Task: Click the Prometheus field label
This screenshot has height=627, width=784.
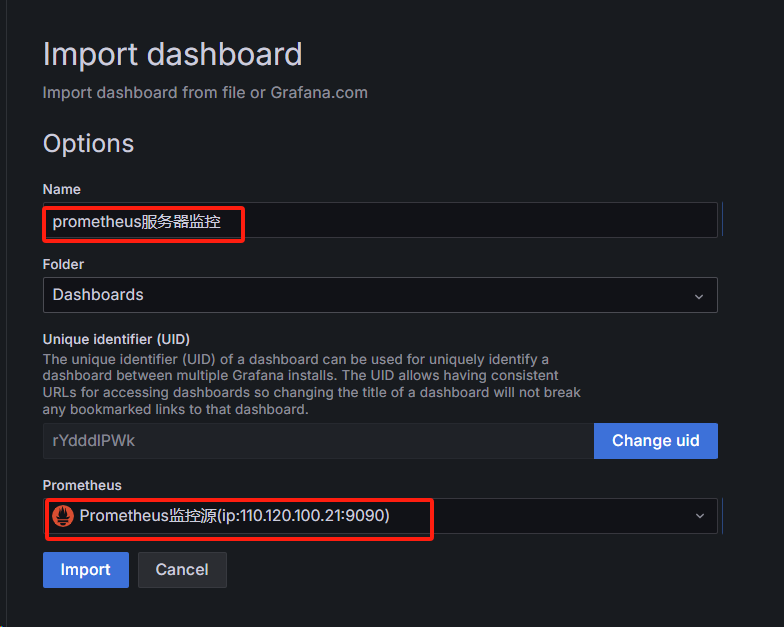Action: 82,485
